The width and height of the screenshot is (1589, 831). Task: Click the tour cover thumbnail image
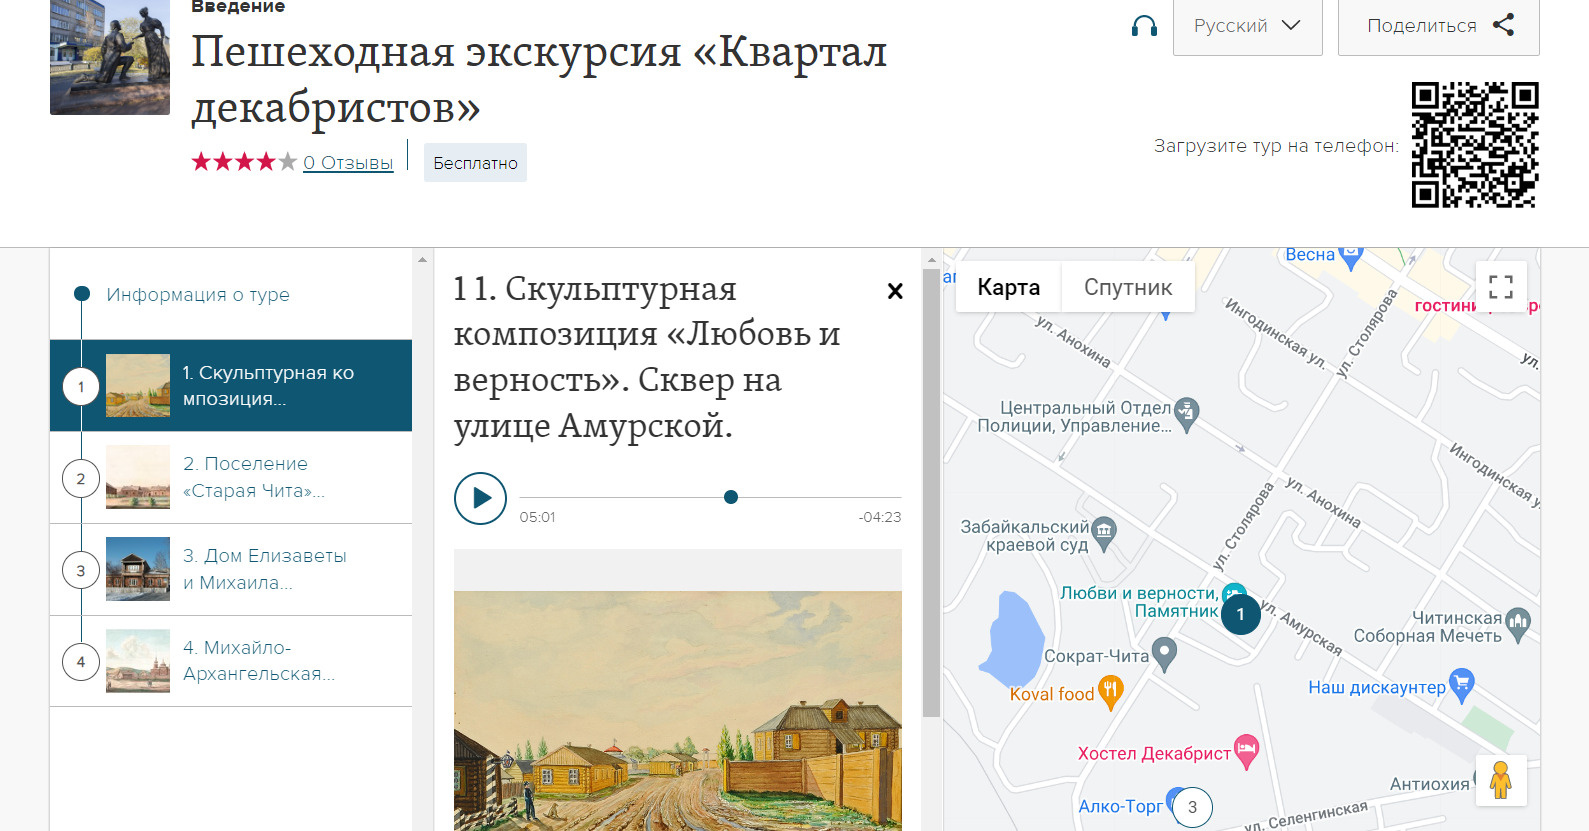[x=110, y=56]
